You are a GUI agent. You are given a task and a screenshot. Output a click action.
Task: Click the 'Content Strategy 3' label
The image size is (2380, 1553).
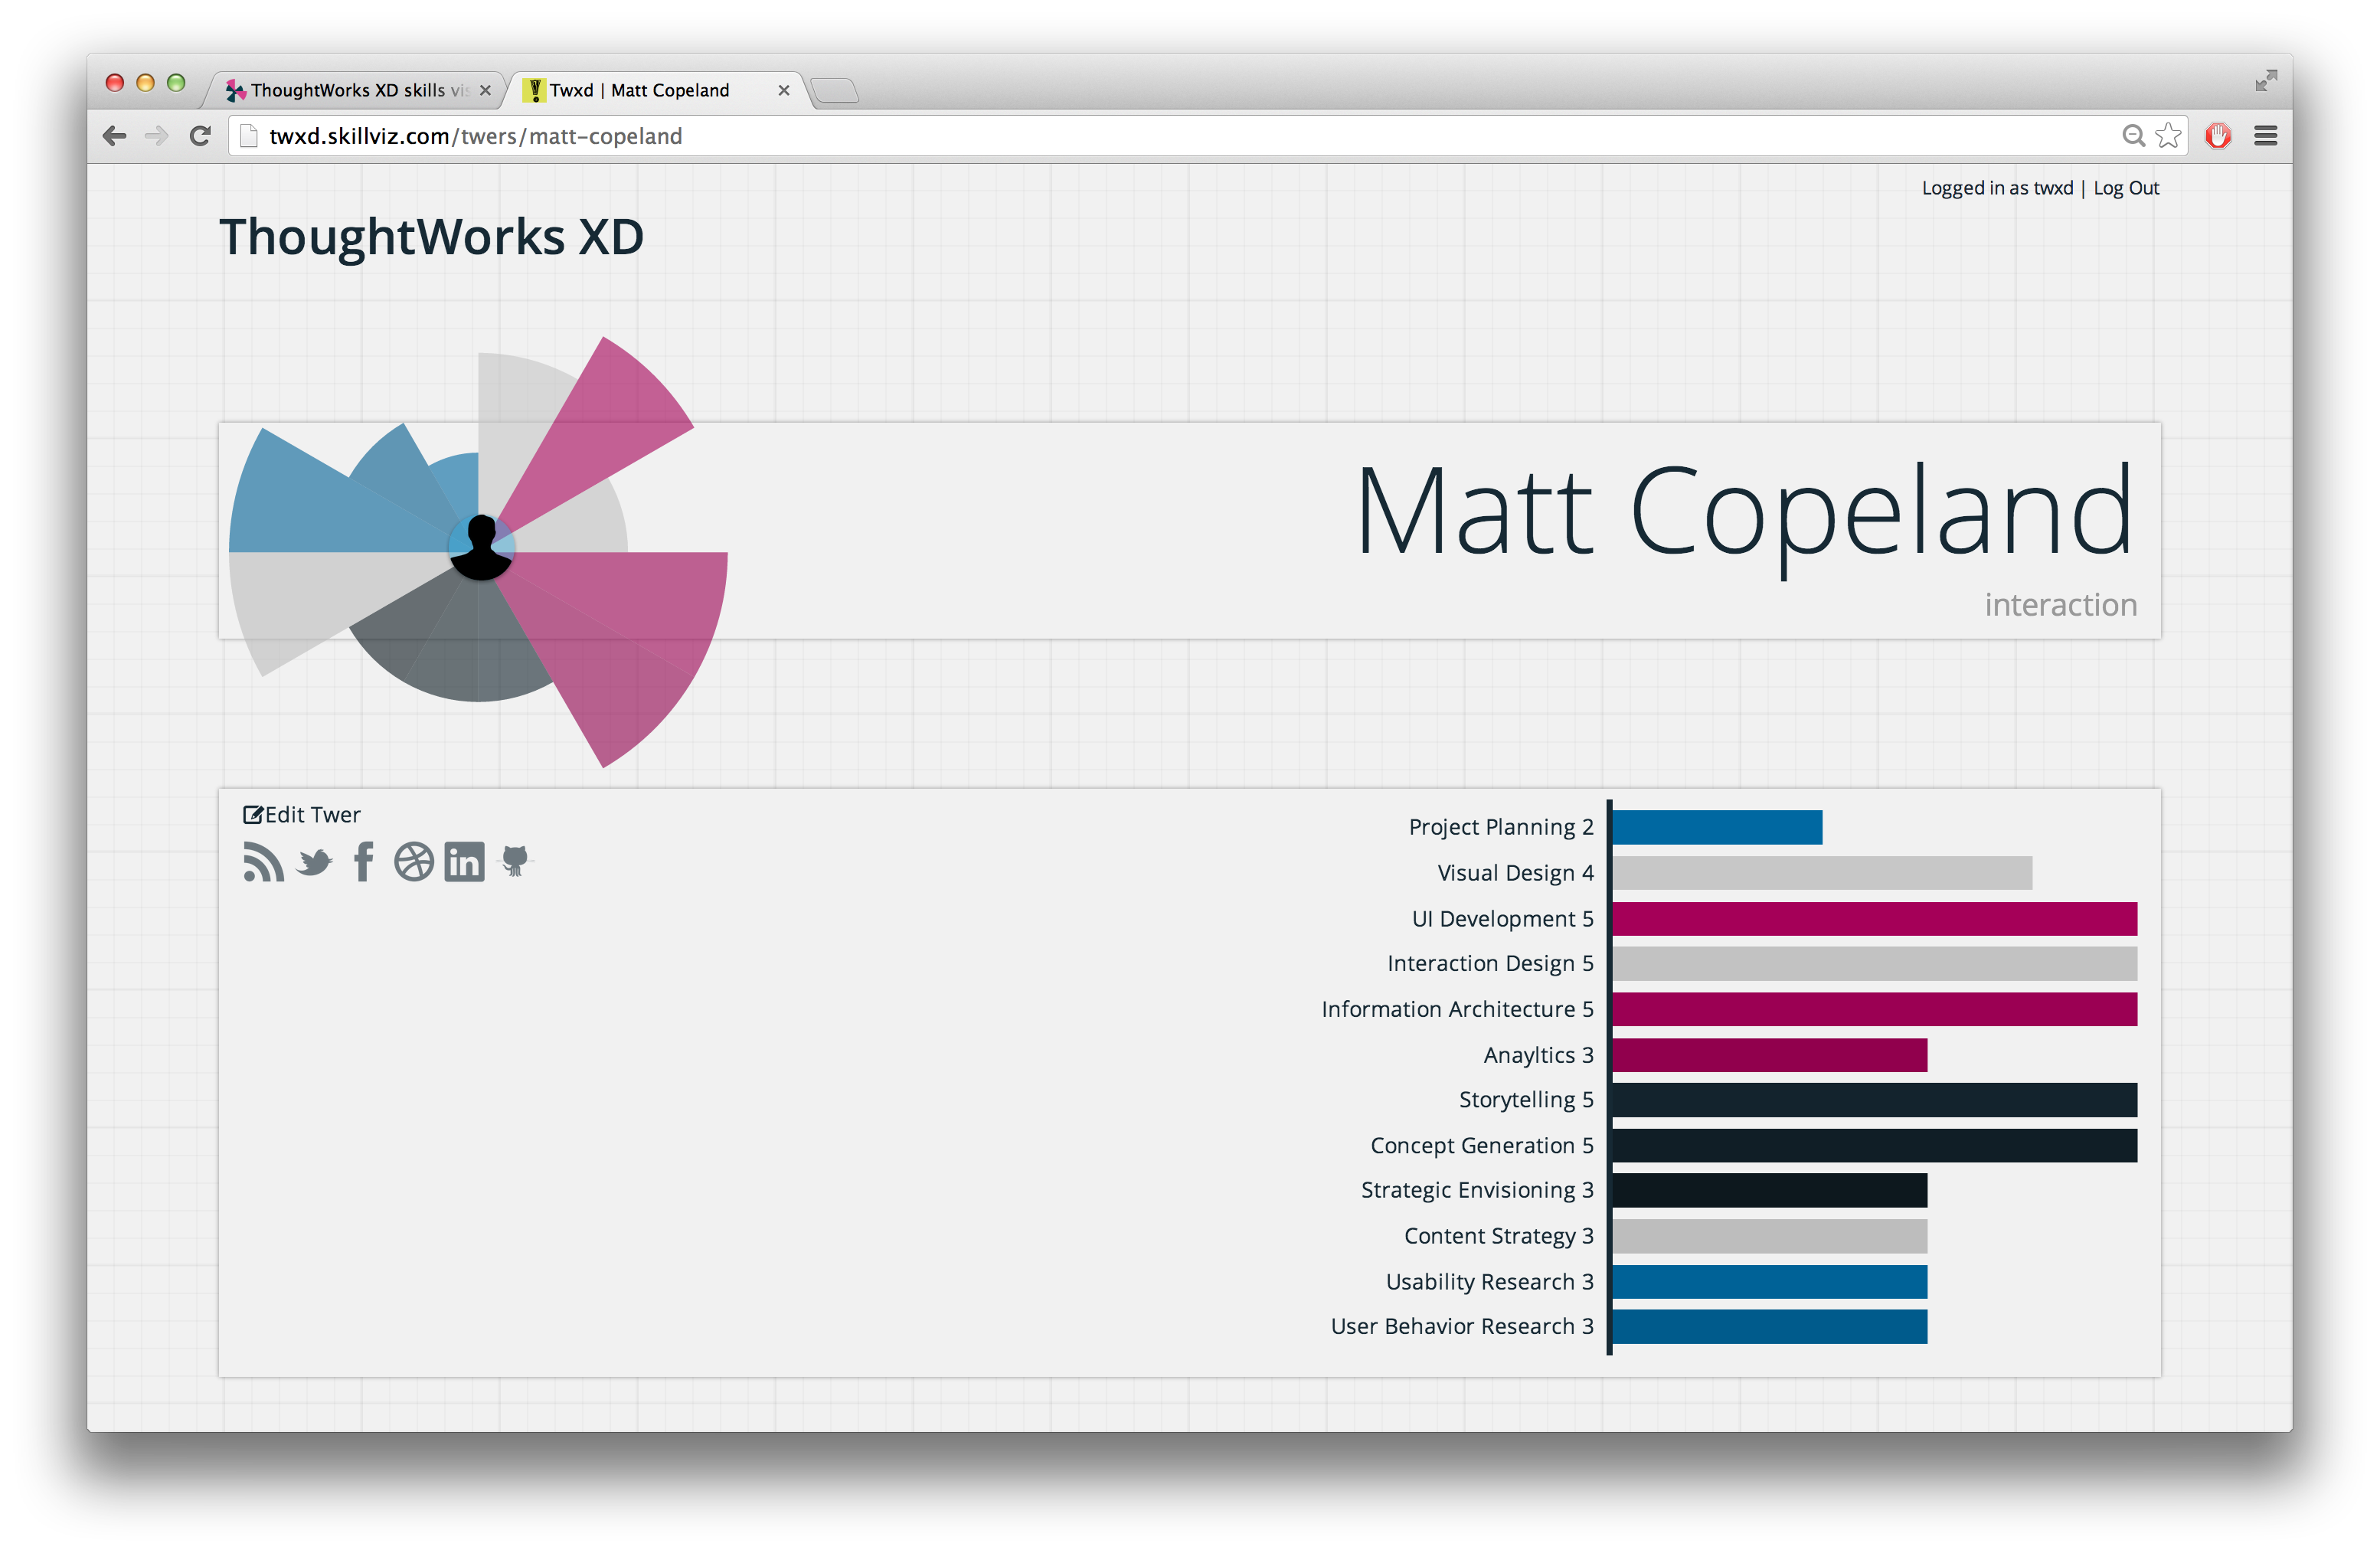[1499, 1236]
